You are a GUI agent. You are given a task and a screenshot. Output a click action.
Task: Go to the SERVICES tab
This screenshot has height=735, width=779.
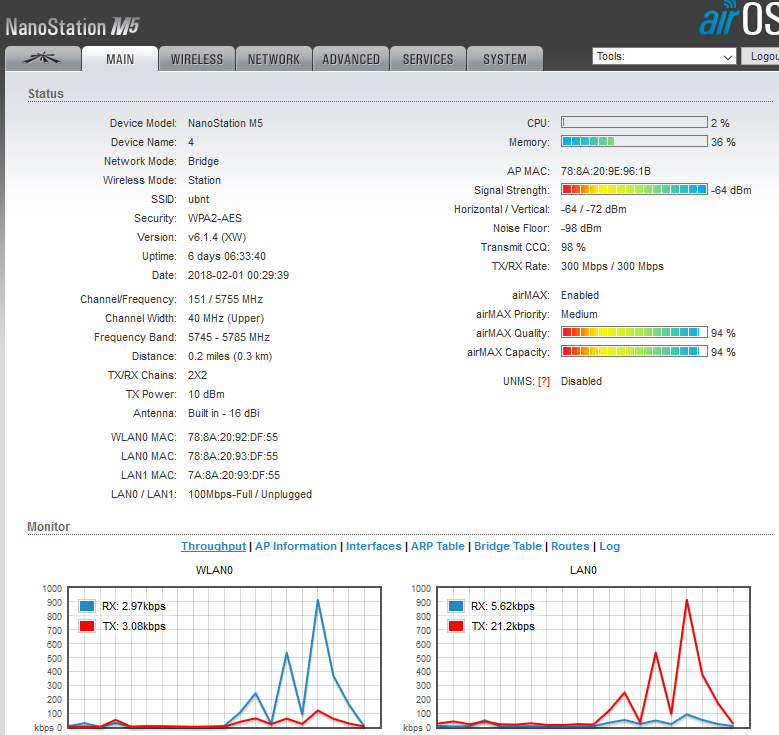click(428, 59)
